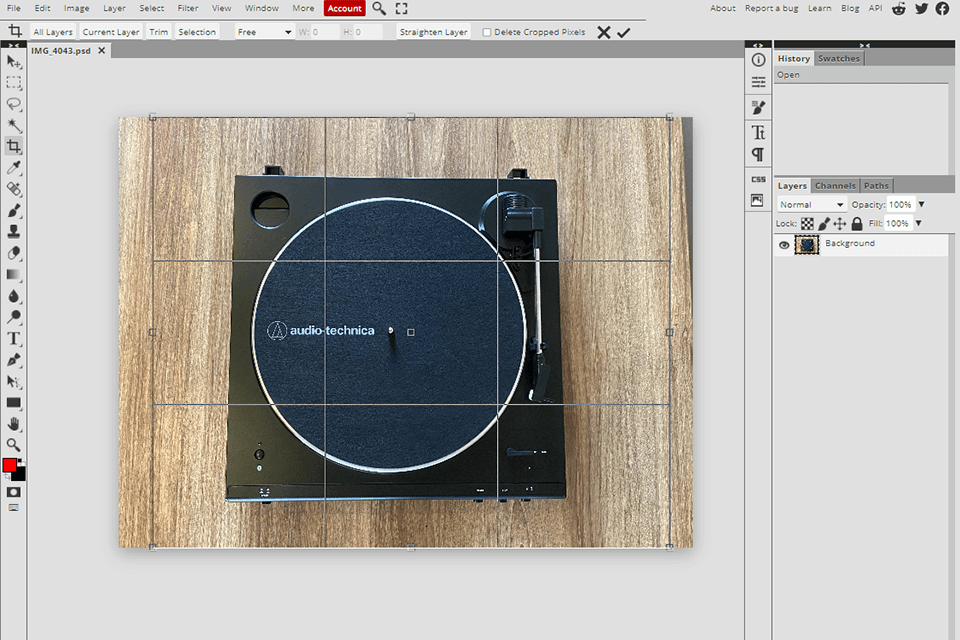
Task: Open the Normal blend mode dropdown
Action: (811, 205)
